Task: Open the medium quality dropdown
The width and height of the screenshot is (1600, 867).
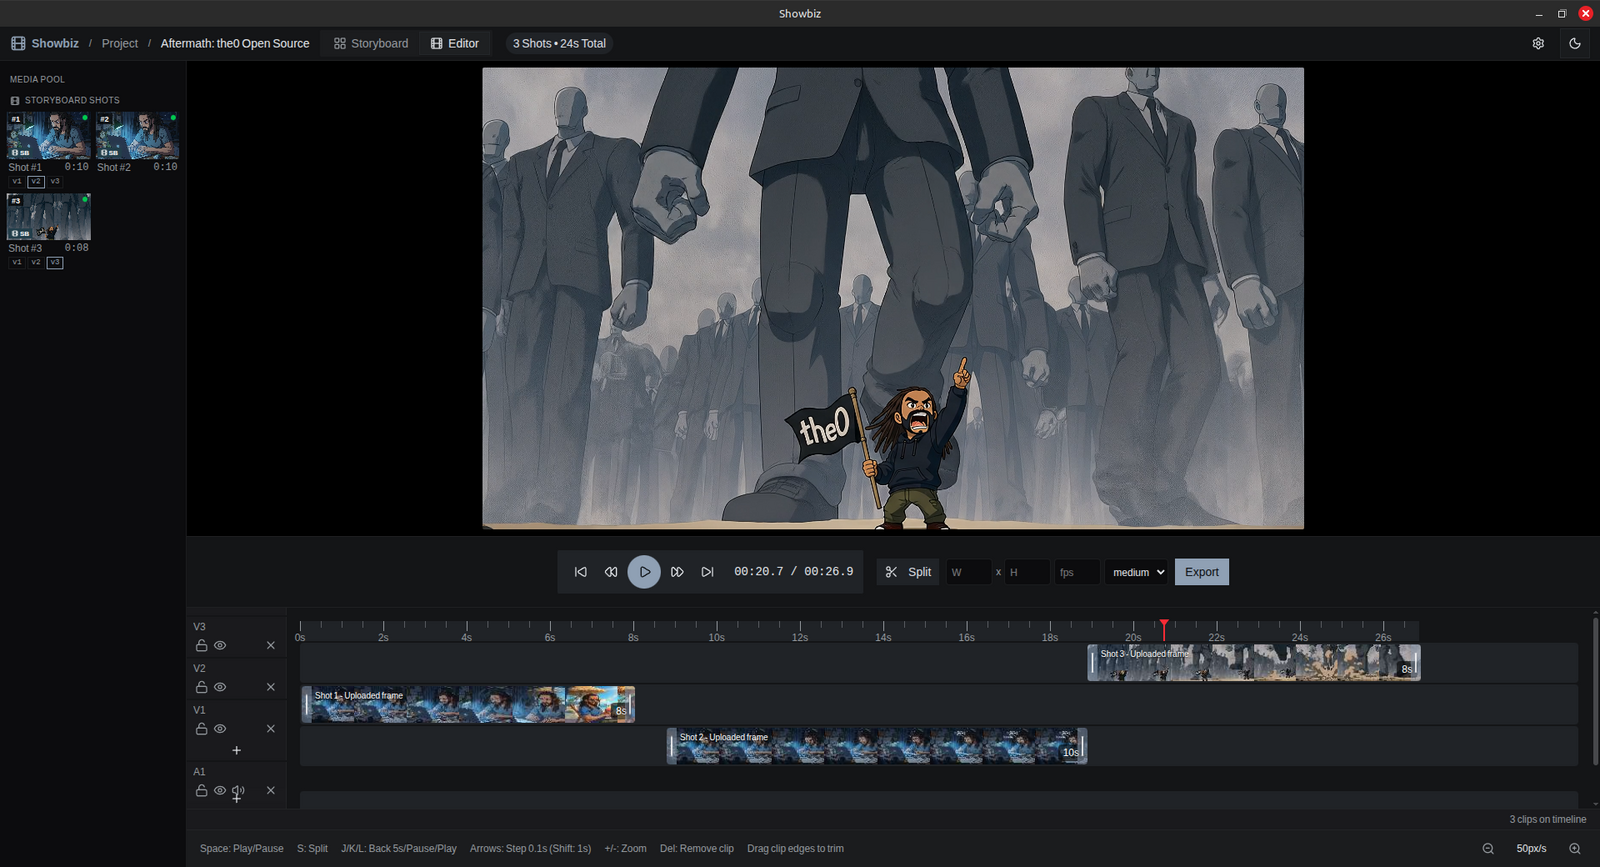Action: click(1138, 572)
